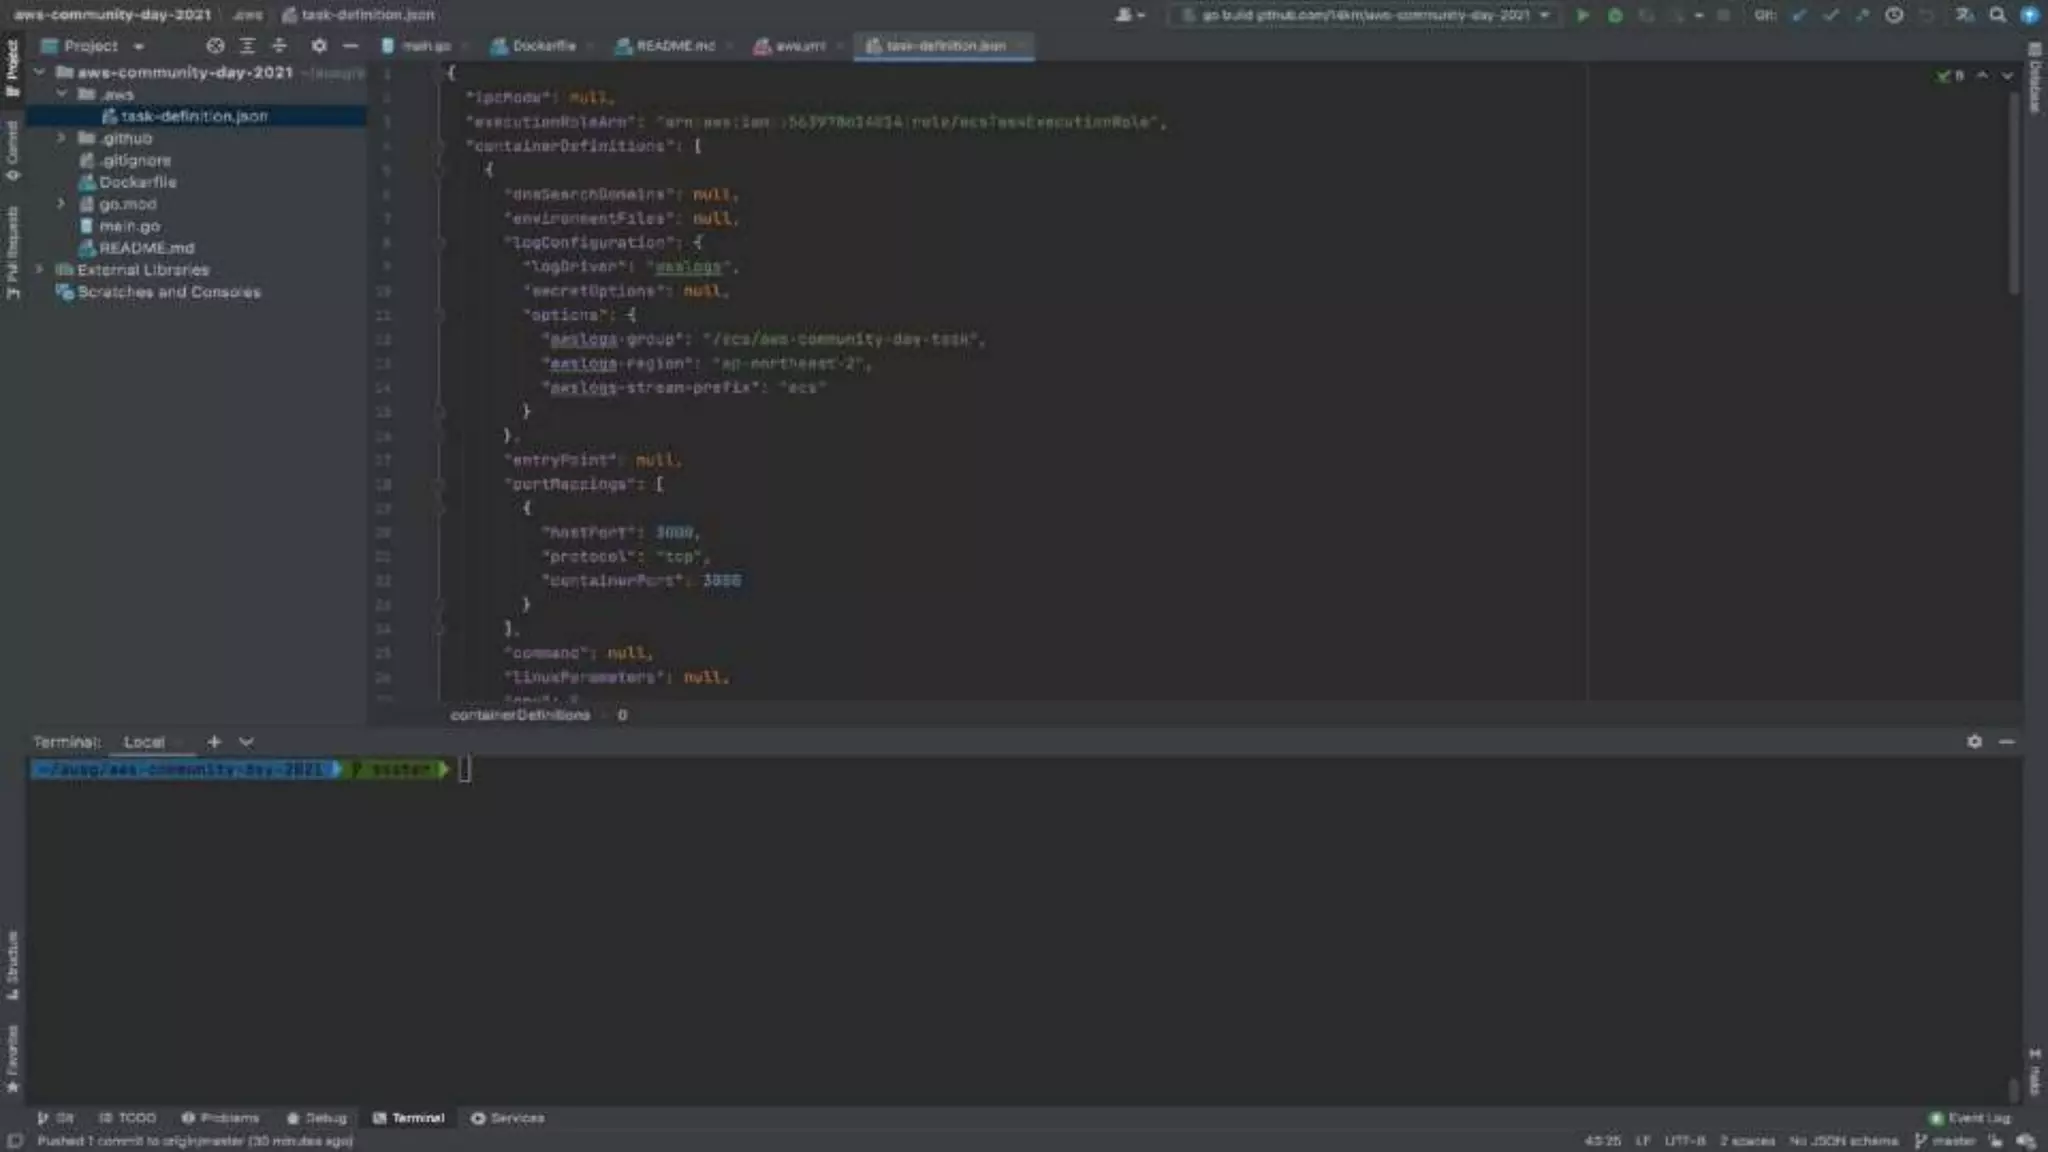
Task: Open the run configuration dropdown
Action: pyautogui.click(x=1365, y=15)
